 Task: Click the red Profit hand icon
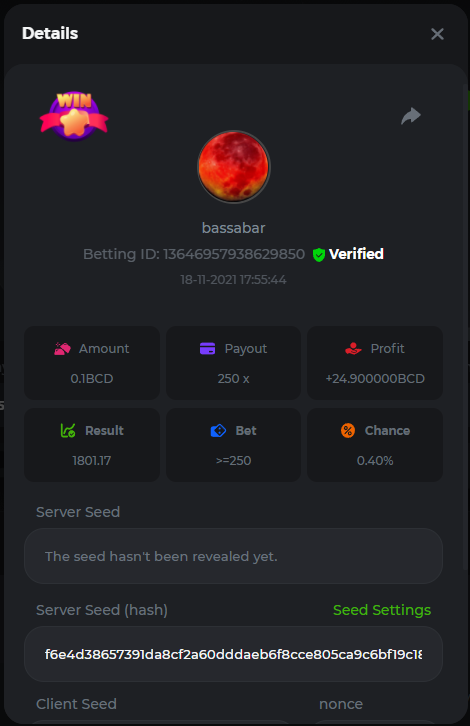tap(353, 349)
